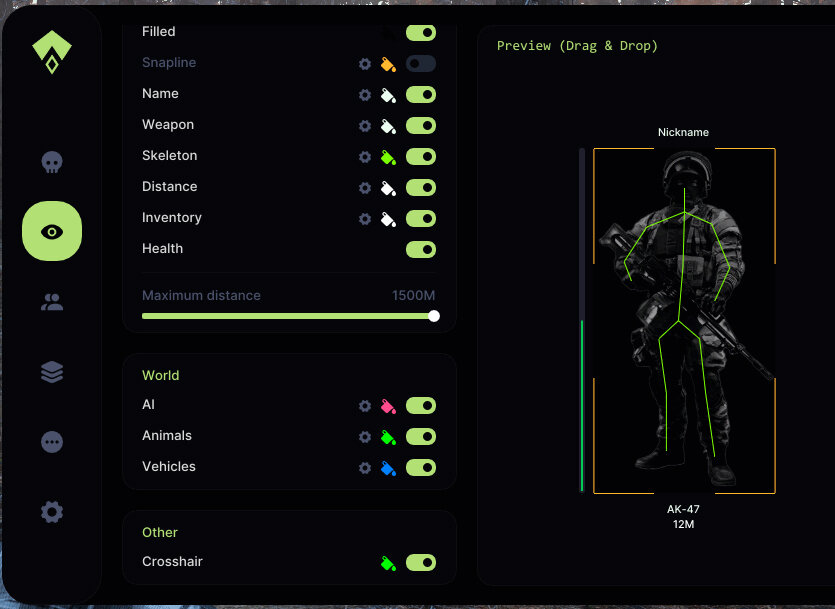This screenshot has width=835, height=609.
Task: Turn off the Crosshair toggle
Action: pyautogui.click(x=421, y=563)
